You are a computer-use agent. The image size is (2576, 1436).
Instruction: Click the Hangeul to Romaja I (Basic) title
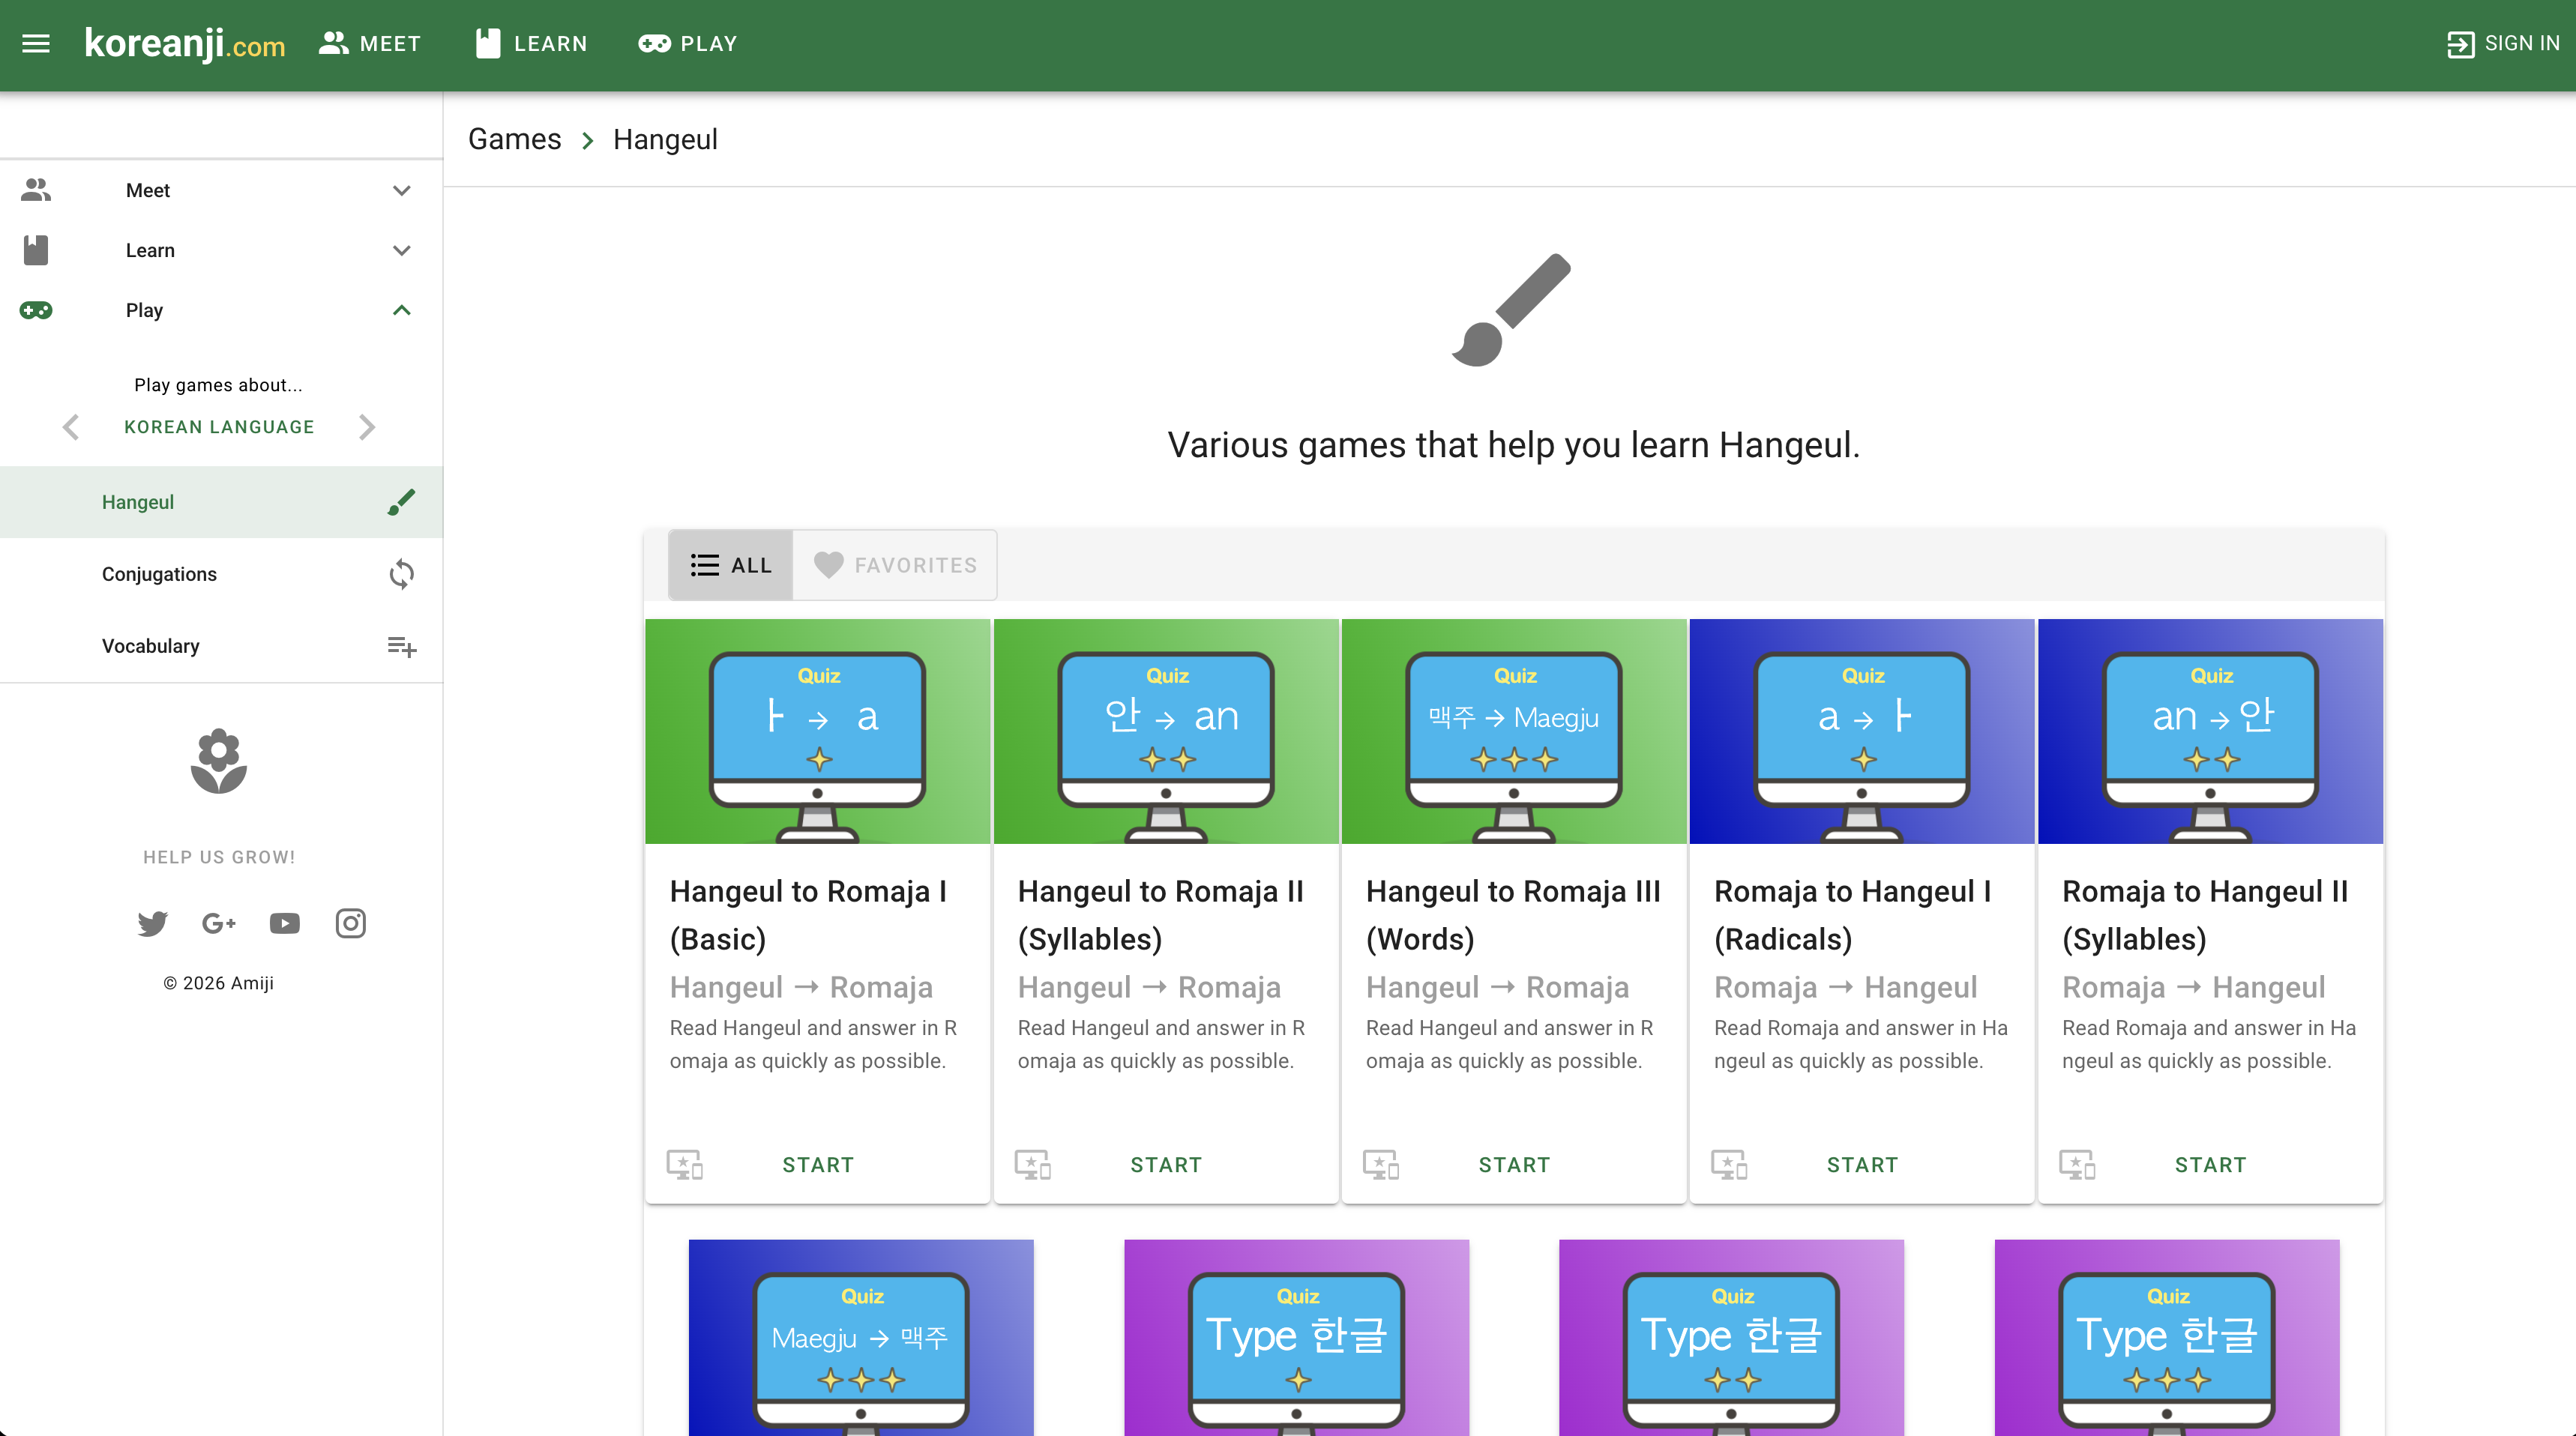pyautogui.click(x=808, y=915)
